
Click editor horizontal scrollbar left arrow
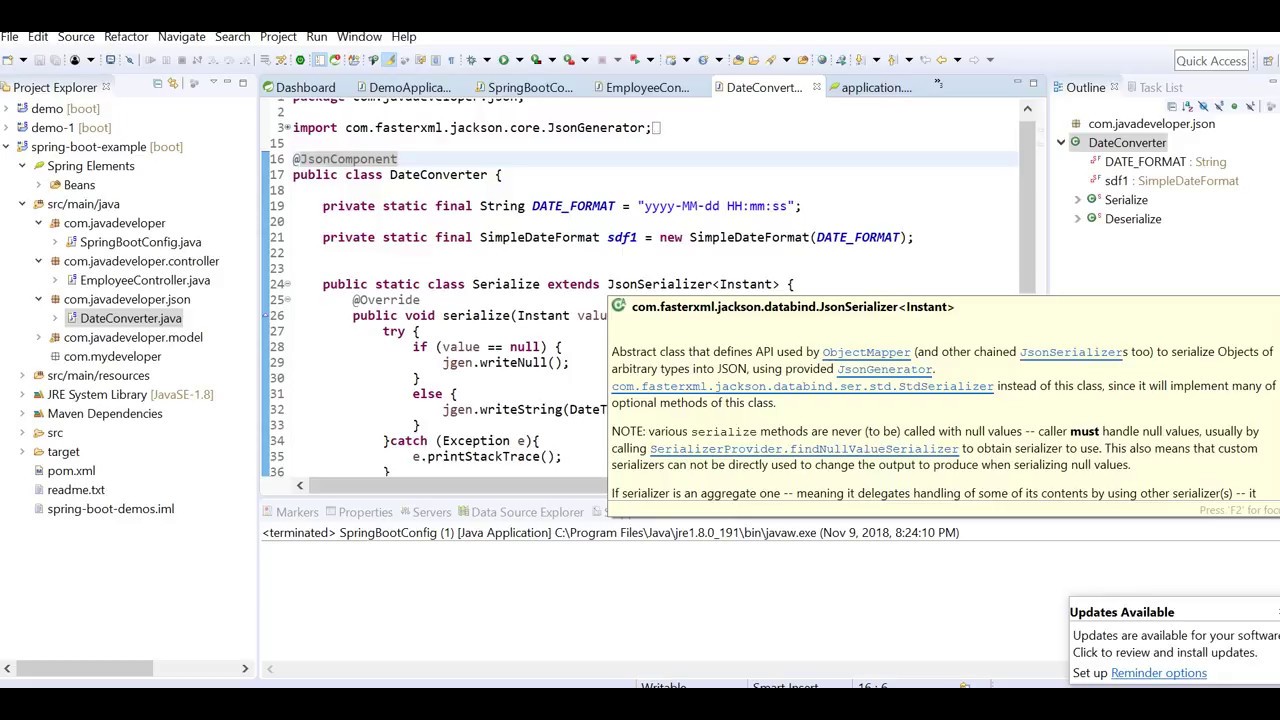tap(299, 485)
